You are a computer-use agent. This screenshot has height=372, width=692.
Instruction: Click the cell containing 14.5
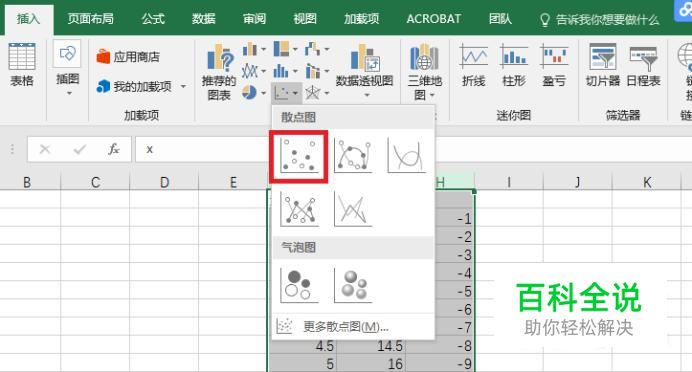tap(371, 346)
